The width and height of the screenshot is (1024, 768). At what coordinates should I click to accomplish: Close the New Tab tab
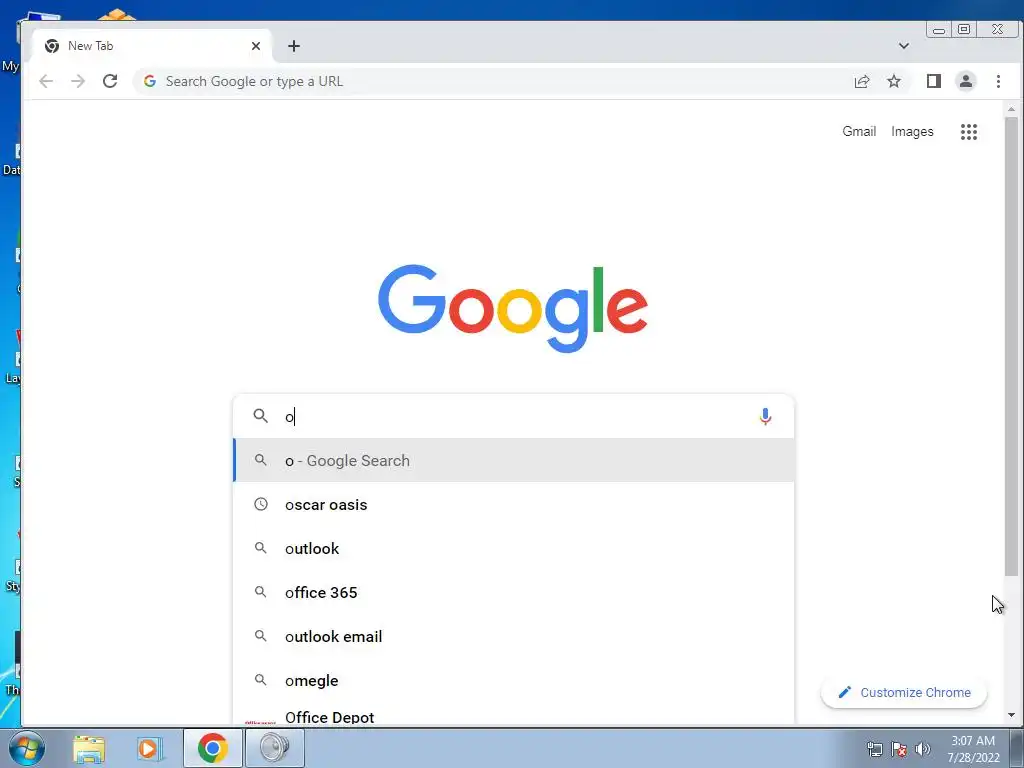pos(255,46)
